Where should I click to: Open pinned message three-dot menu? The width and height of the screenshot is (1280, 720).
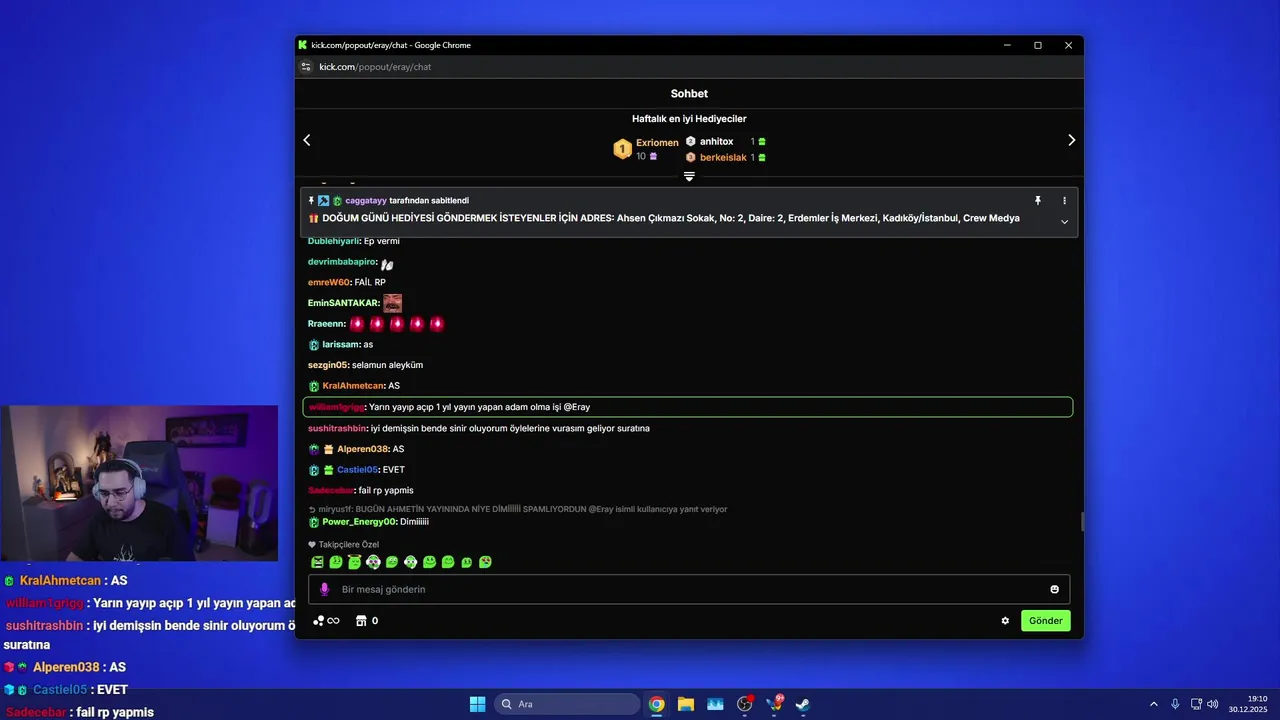pyautogui.click(x=1064, y=201)
